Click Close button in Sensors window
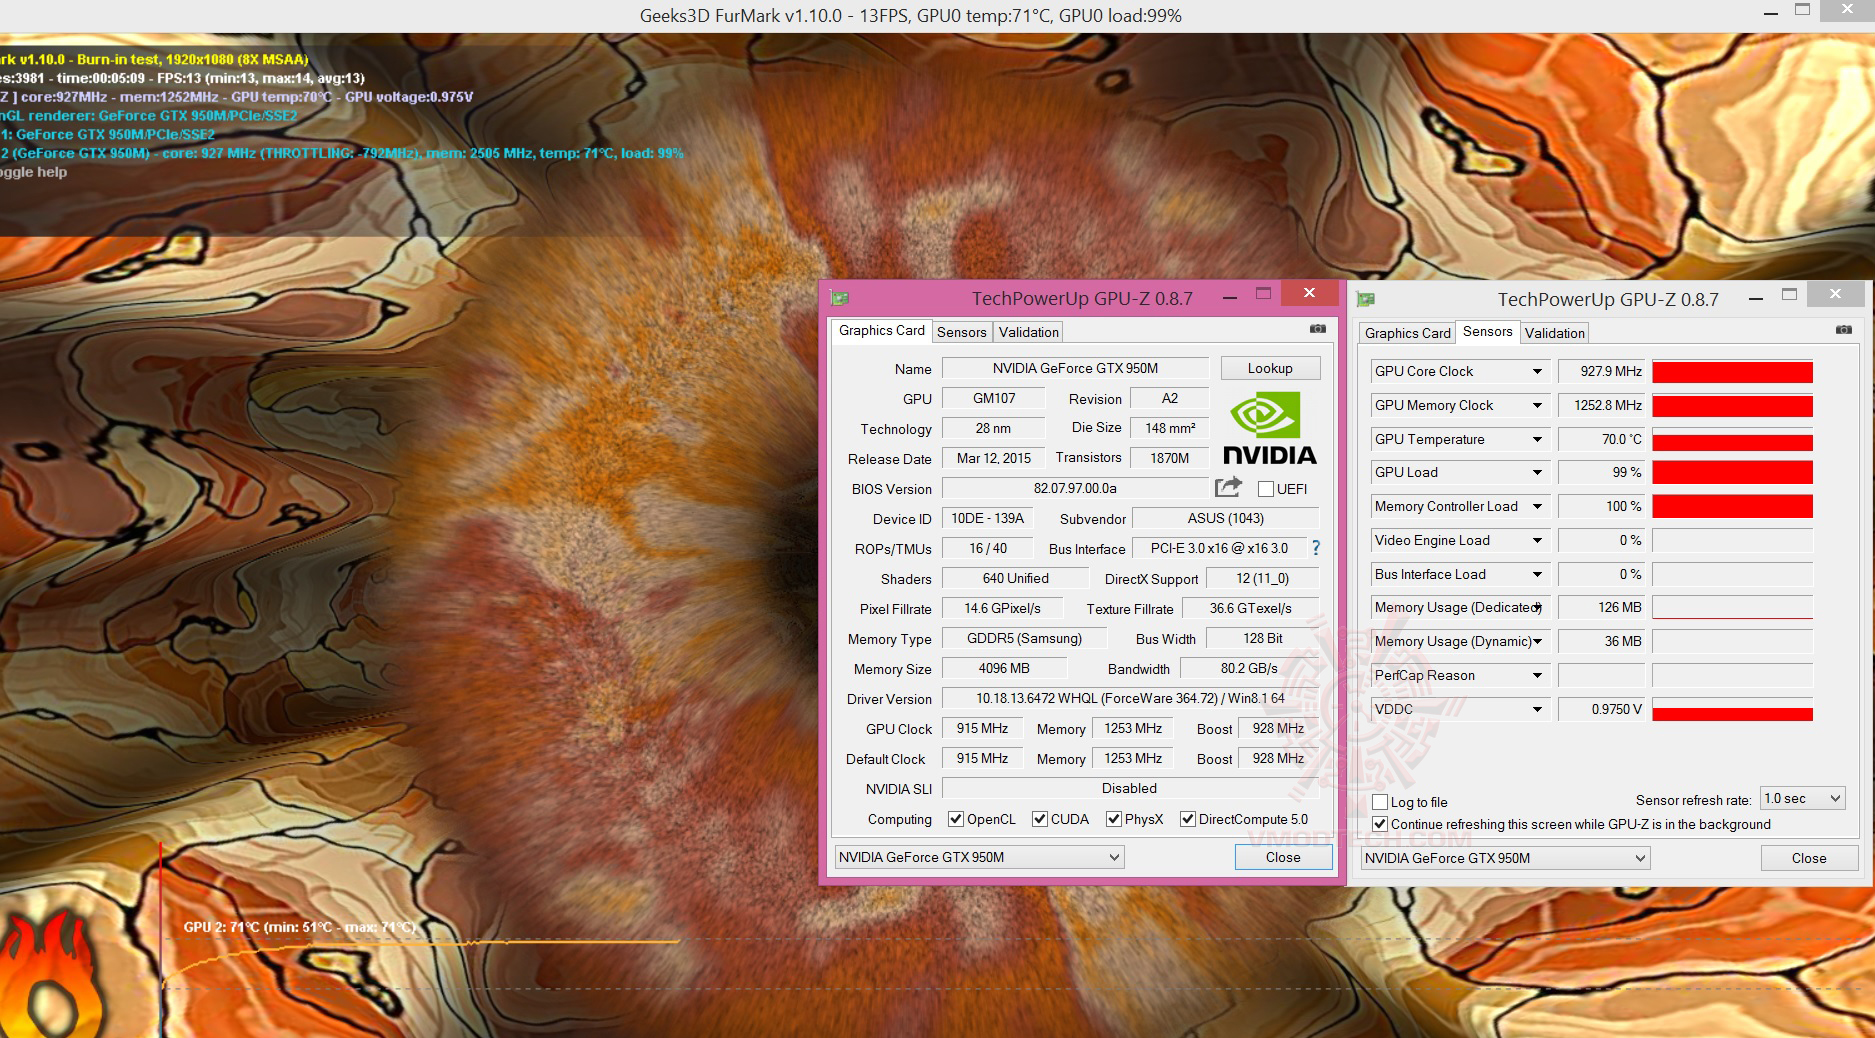This screenshot has width=1875, height=1038. point(1809,858)
